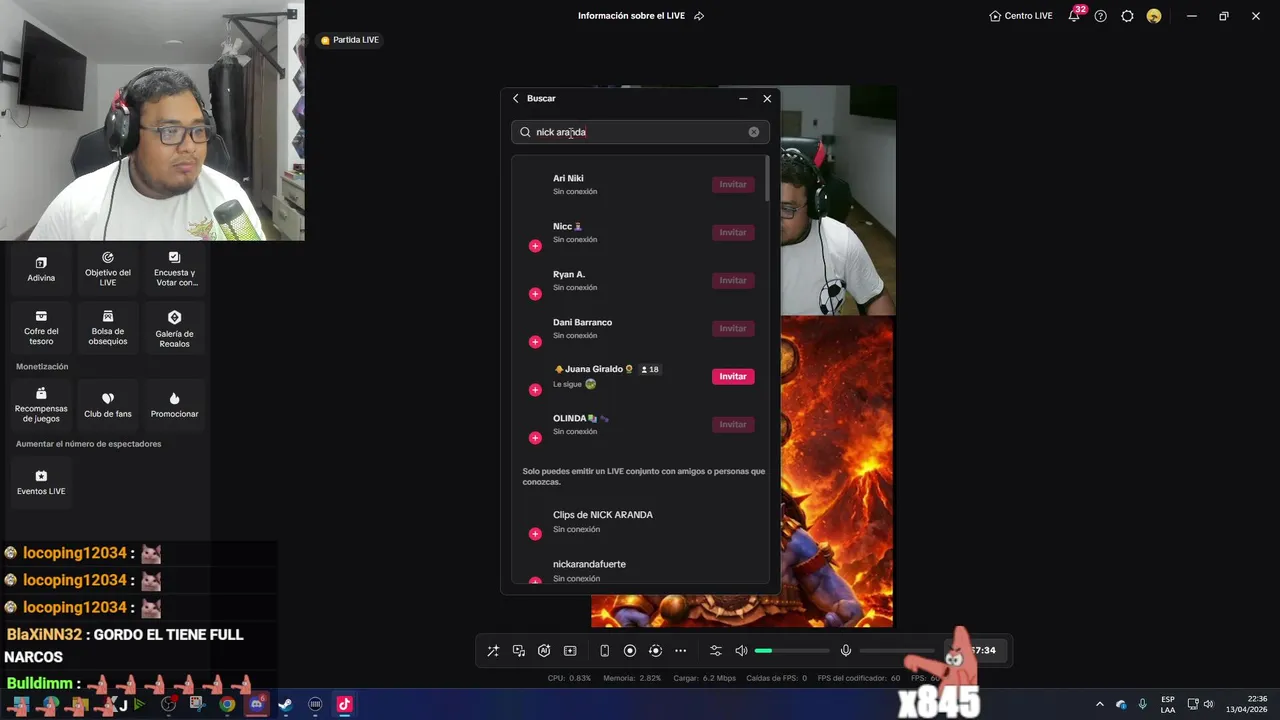Click the Promocionar flame icon
This screenshot has width=1280, height=720.
tap(174, 398)
